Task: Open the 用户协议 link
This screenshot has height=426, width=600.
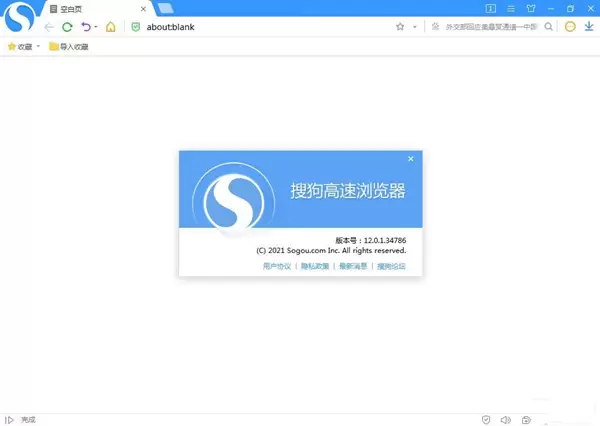Action: click(277, 266)
